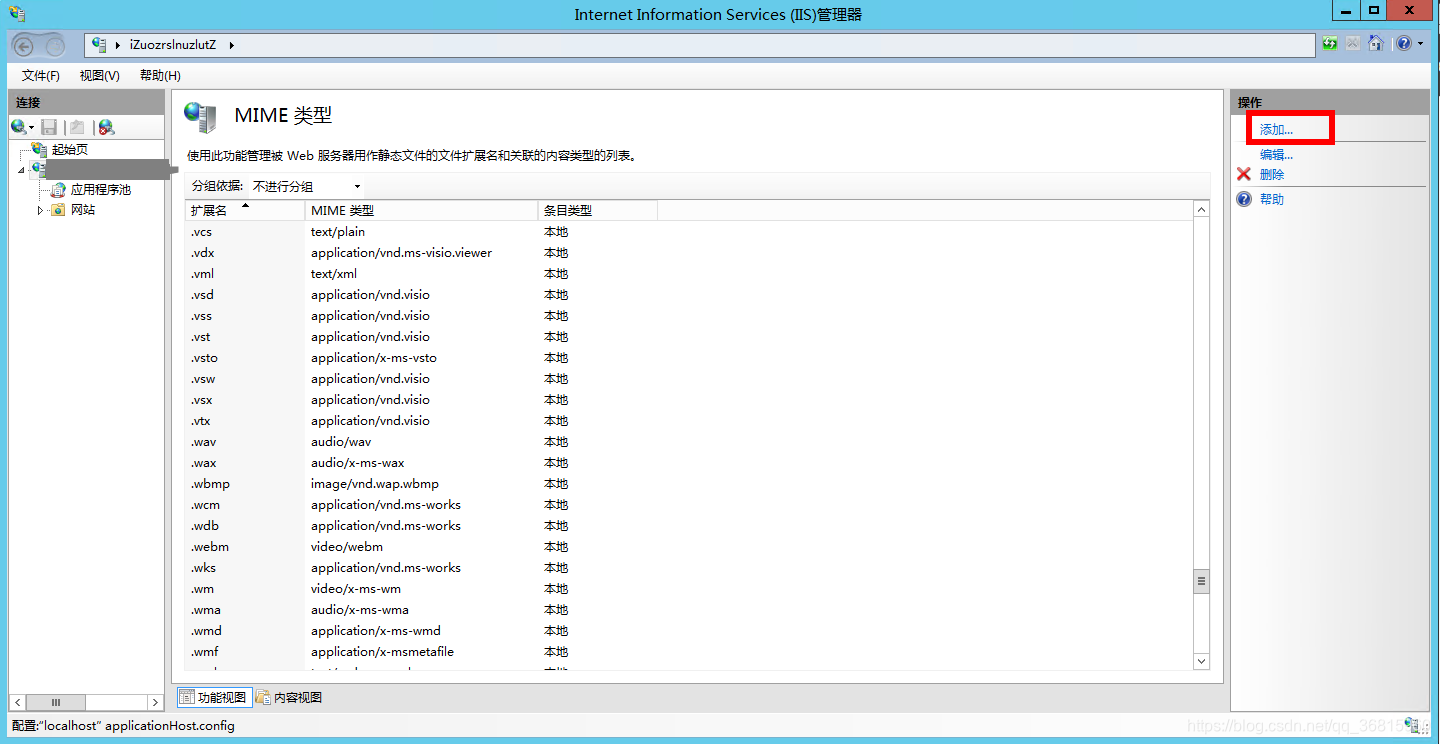This screenshot has width=1440, height=744.
Task: Click connections pane scroll right arrow
Action: pyautogui.click(x=155, y=702)
